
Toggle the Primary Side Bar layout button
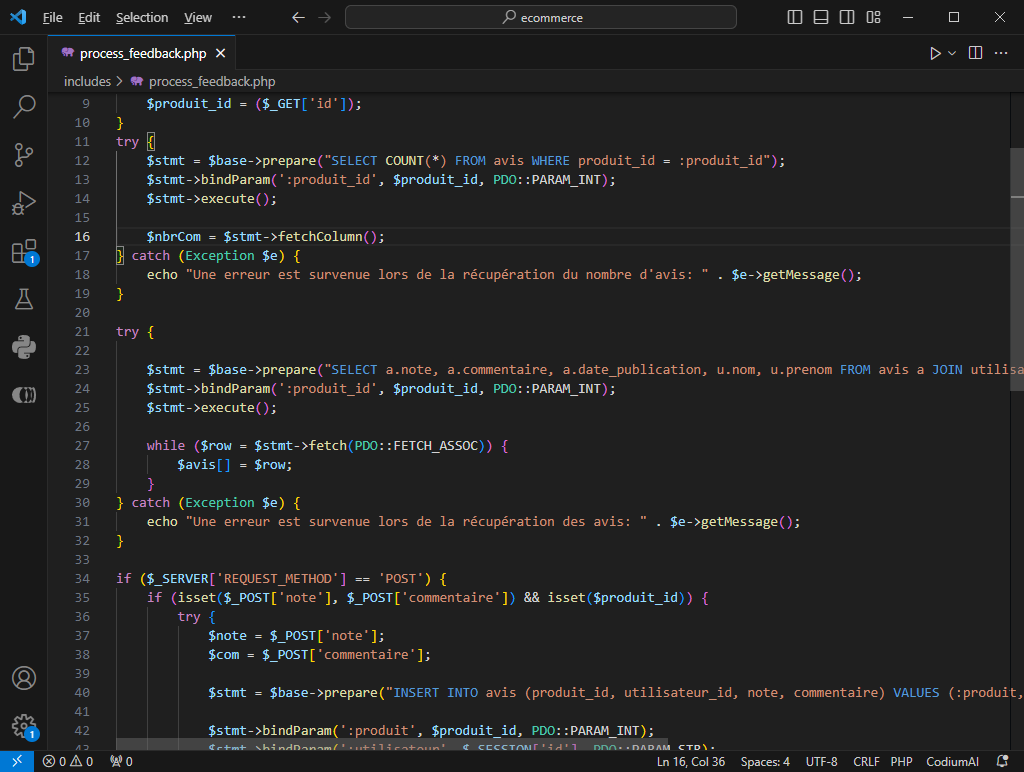pyautogui.click(x=795, y=17)
